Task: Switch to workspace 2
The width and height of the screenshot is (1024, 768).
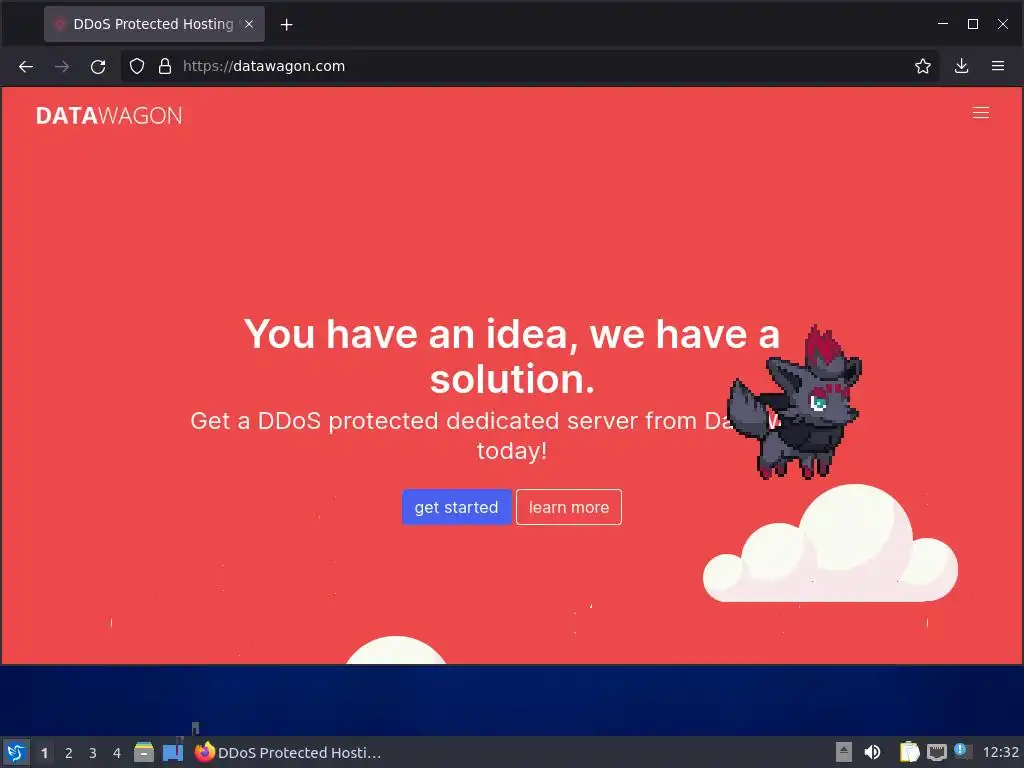Action: 69,753
